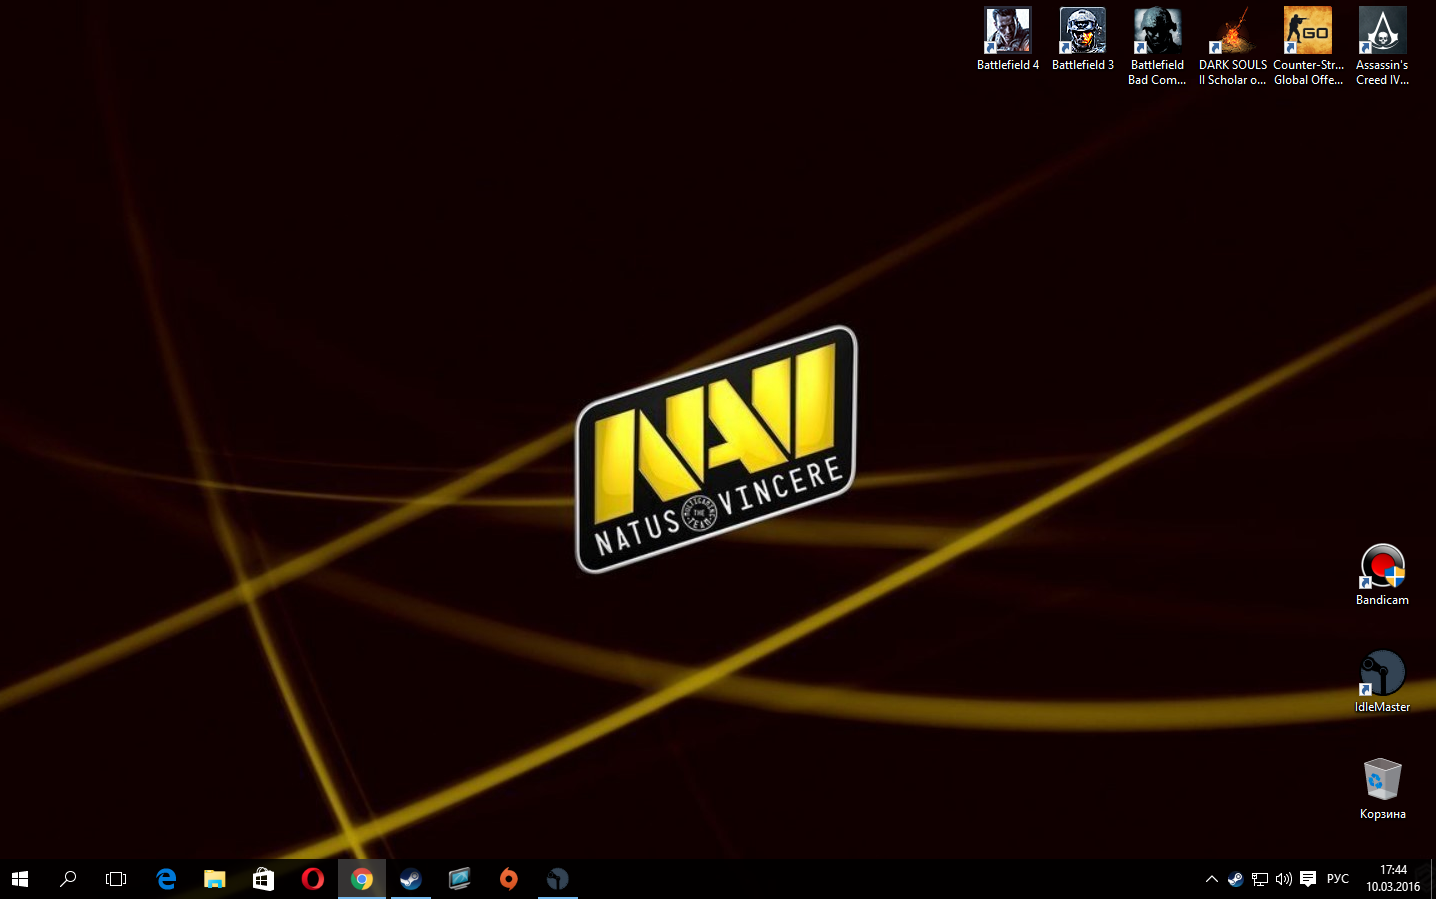Viewport: 1436px width, 899px height.
Task: Select the Assassin's Creed IV shortcut
Action: (x=1382, y=47)
